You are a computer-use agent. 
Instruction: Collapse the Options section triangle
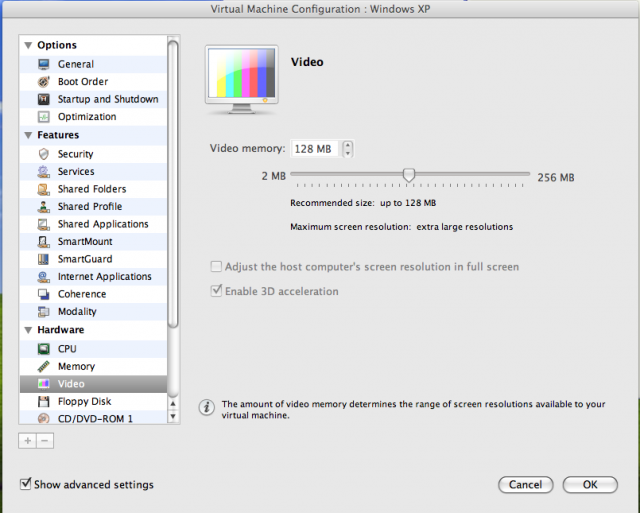(x=28, y=45)
